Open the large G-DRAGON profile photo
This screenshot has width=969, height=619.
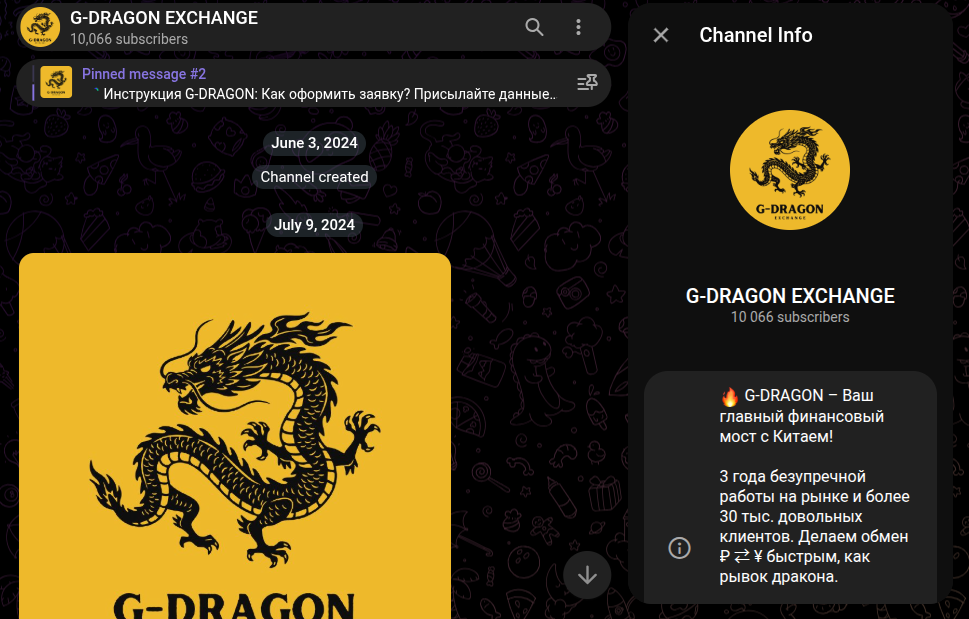click(790, 170)
